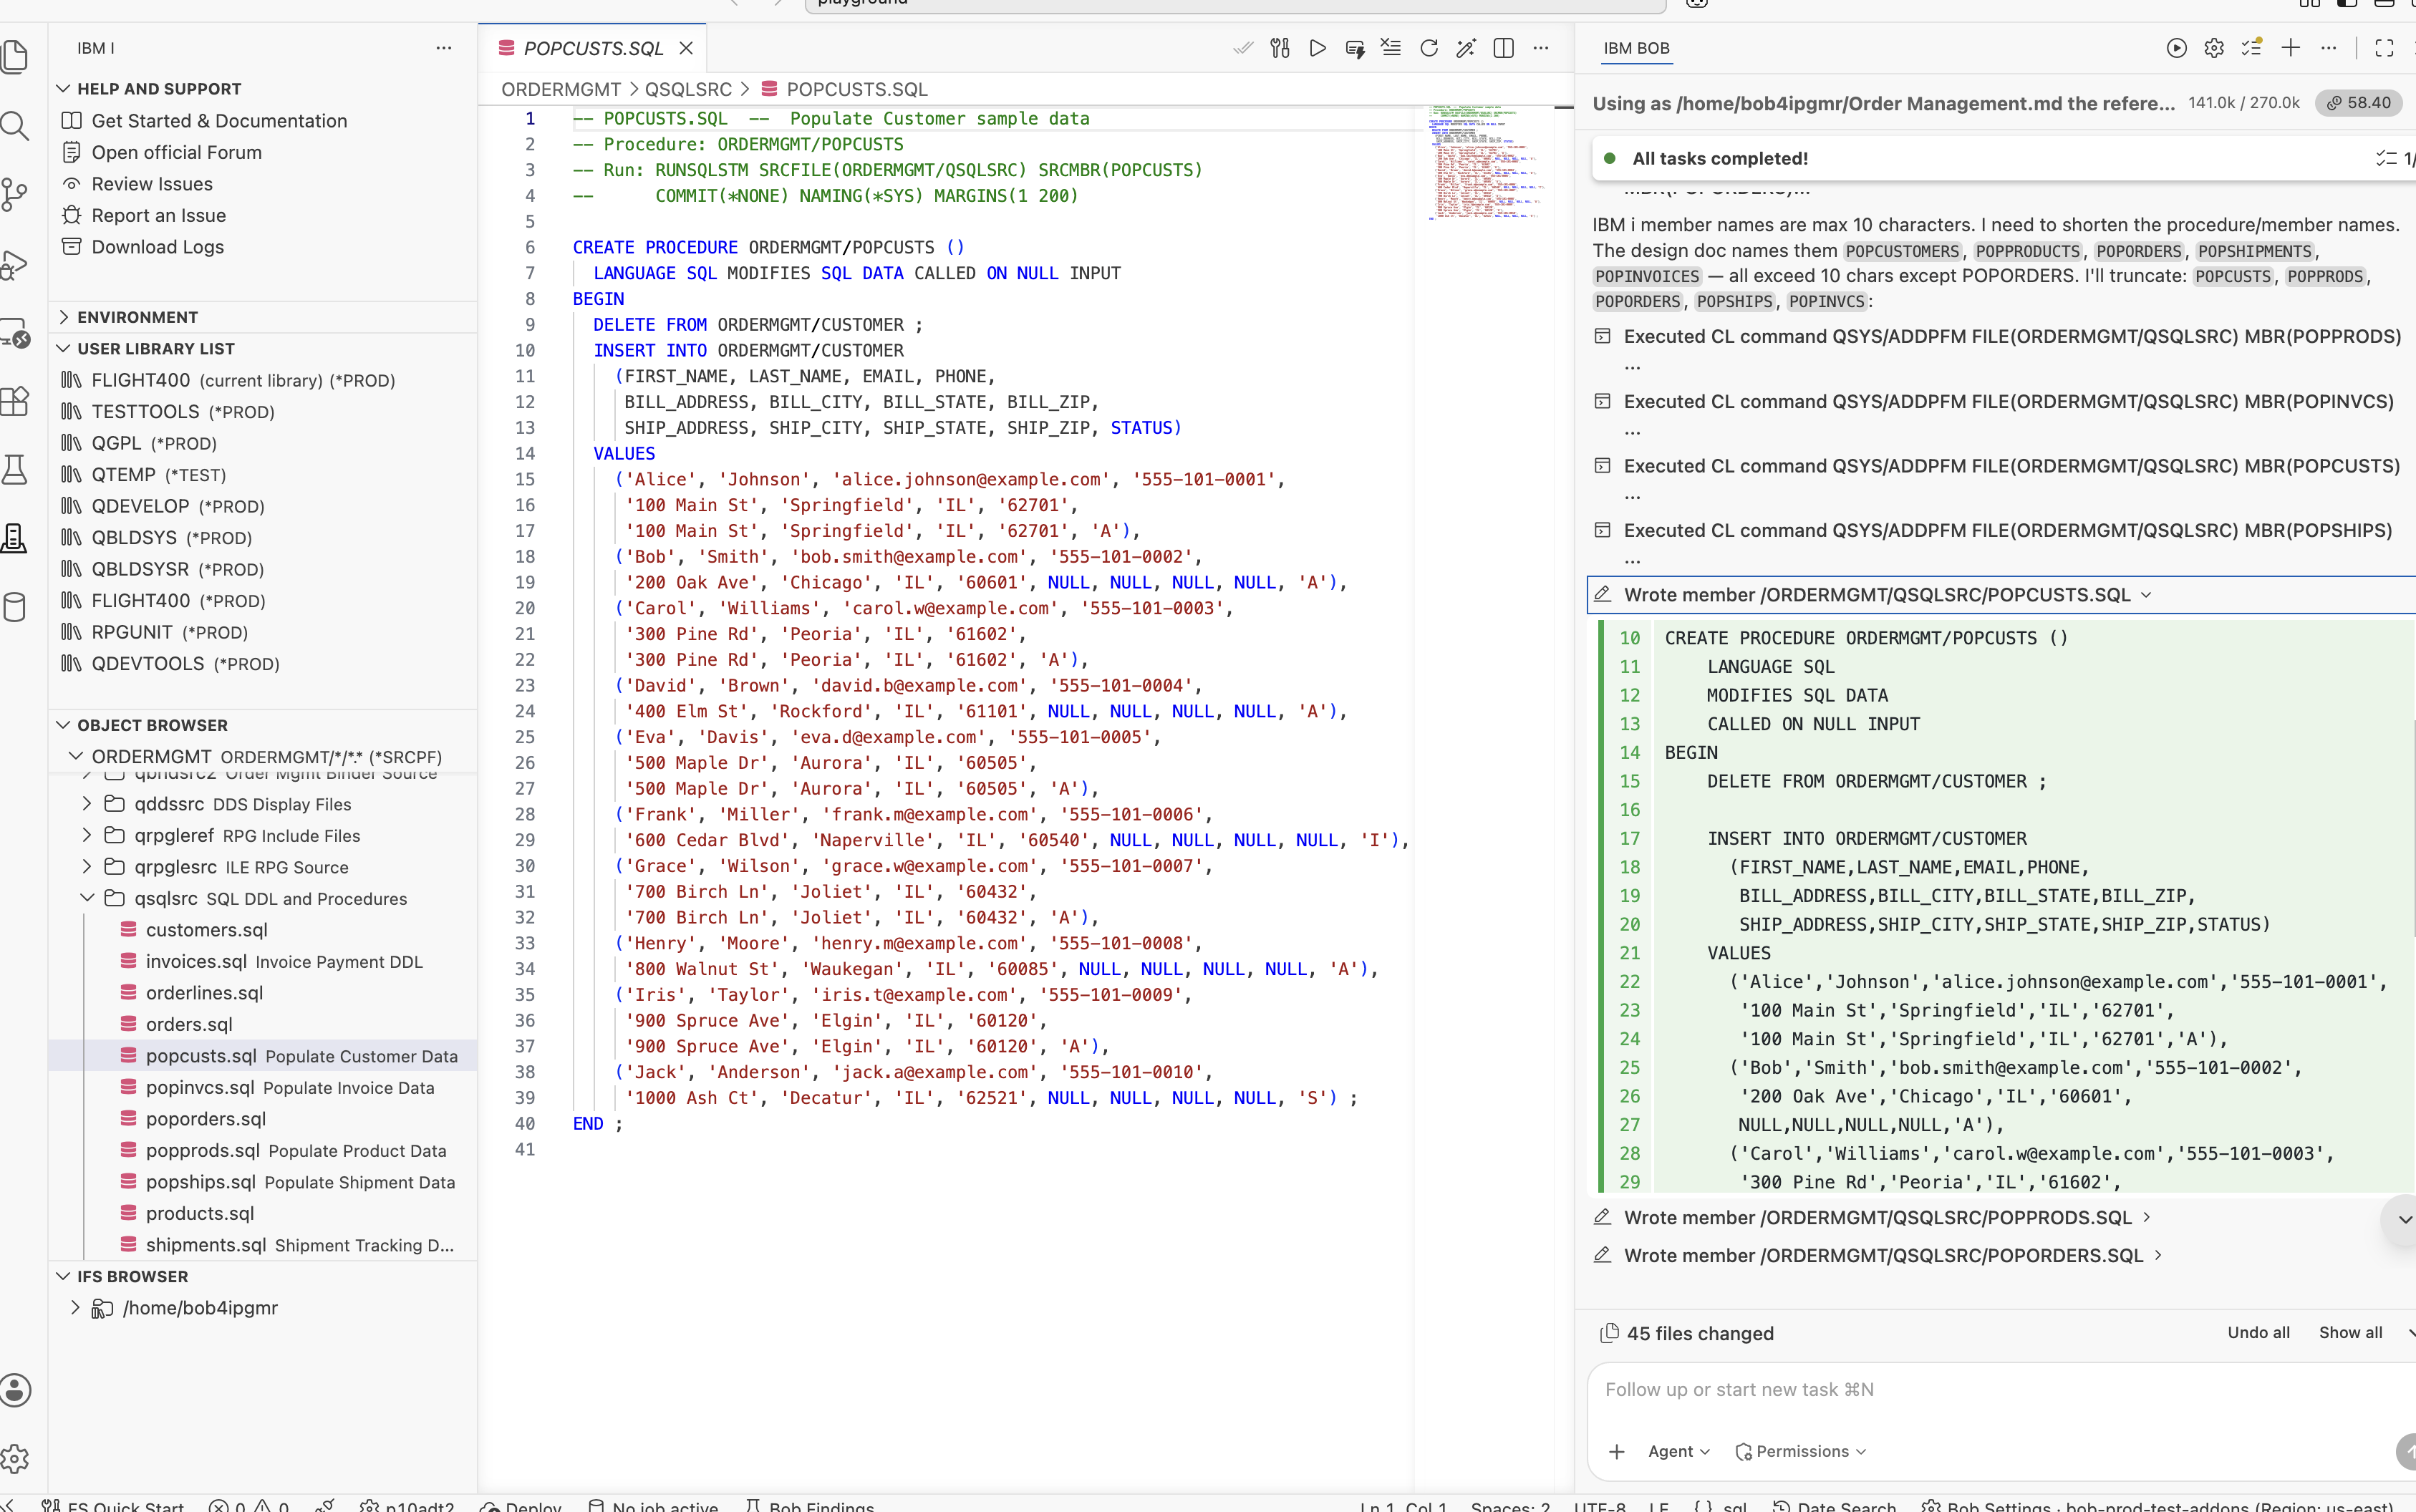Viewport: 2416px width, 1512px height.
Task: Close the POPCUSTS.SQL editor tab
Action: point(686,48)
